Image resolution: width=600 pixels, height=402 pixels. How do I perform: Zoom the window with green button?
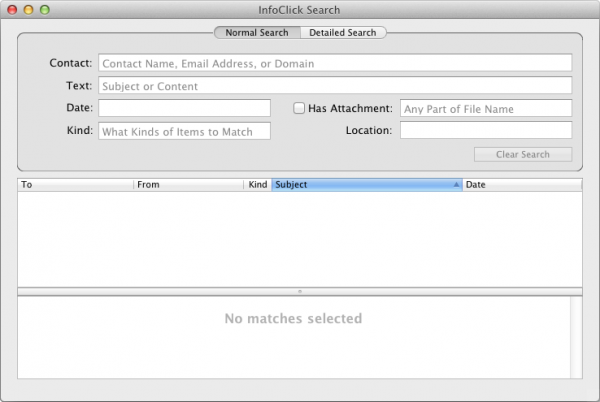(x=45, y=10)
